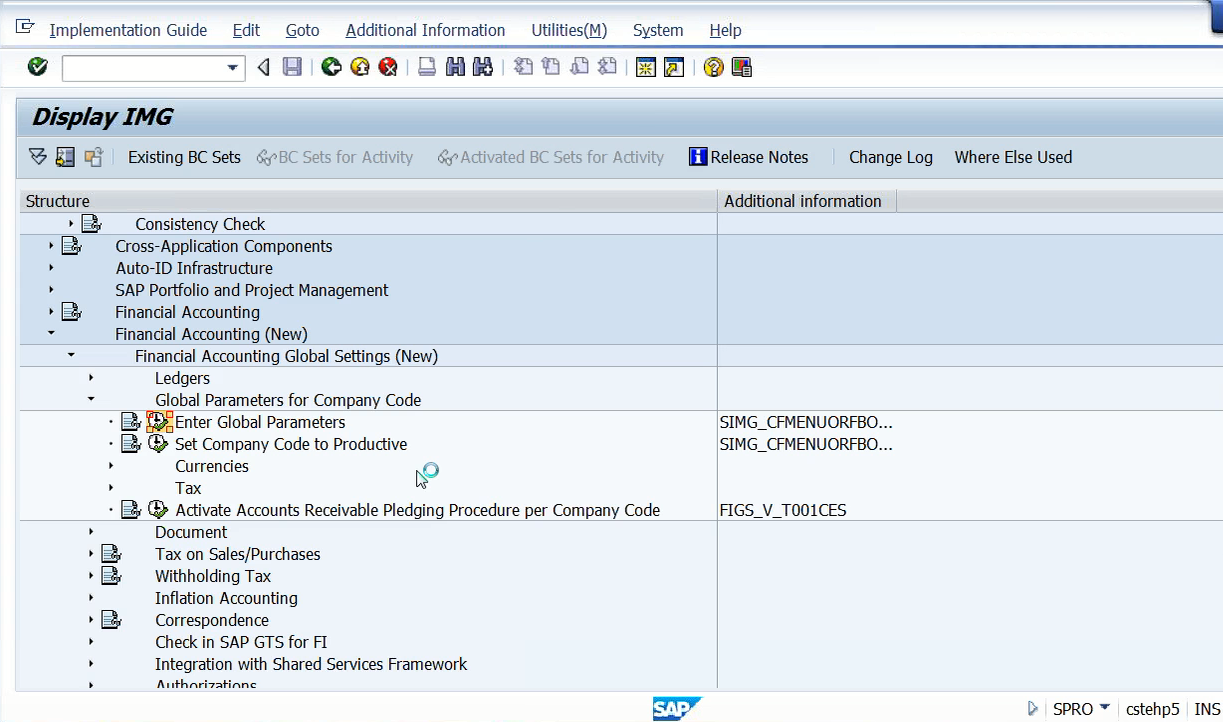Screen dimensions: 1223x722
Task: Collapse Financial Accounting Global Settings (New)
Action: coord(71,356)
